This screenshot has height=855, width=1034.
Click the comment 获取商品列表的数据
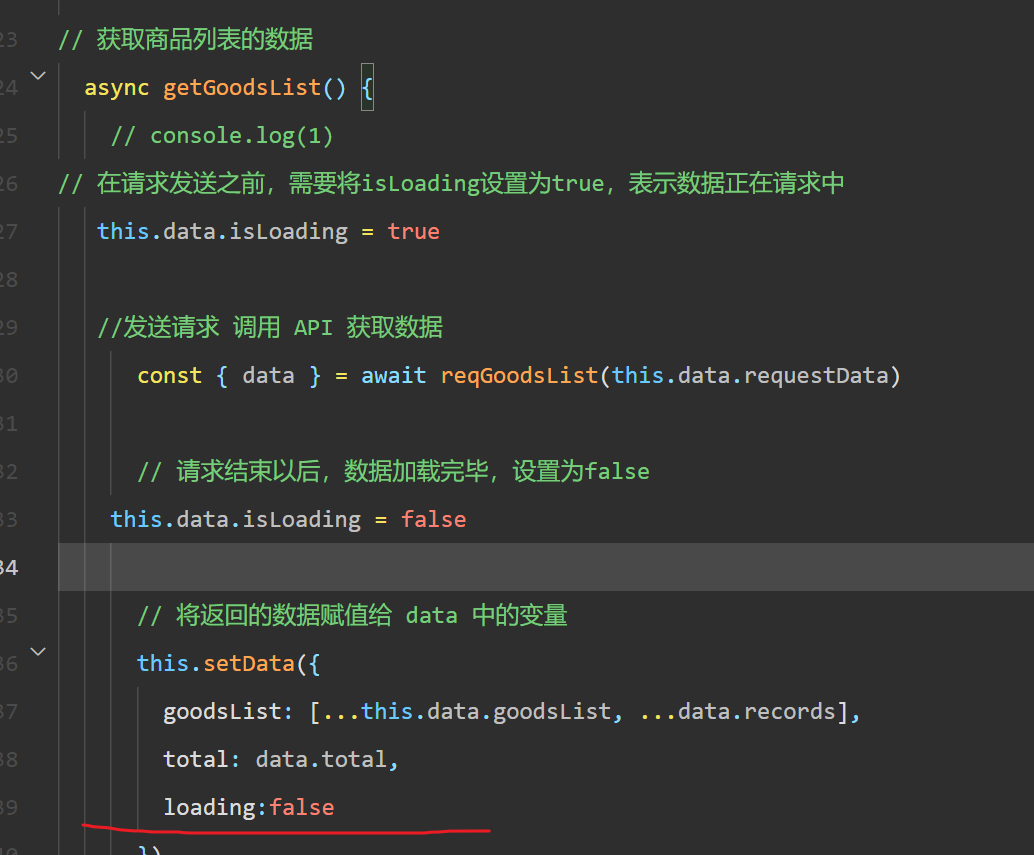[x=204, y=40]
